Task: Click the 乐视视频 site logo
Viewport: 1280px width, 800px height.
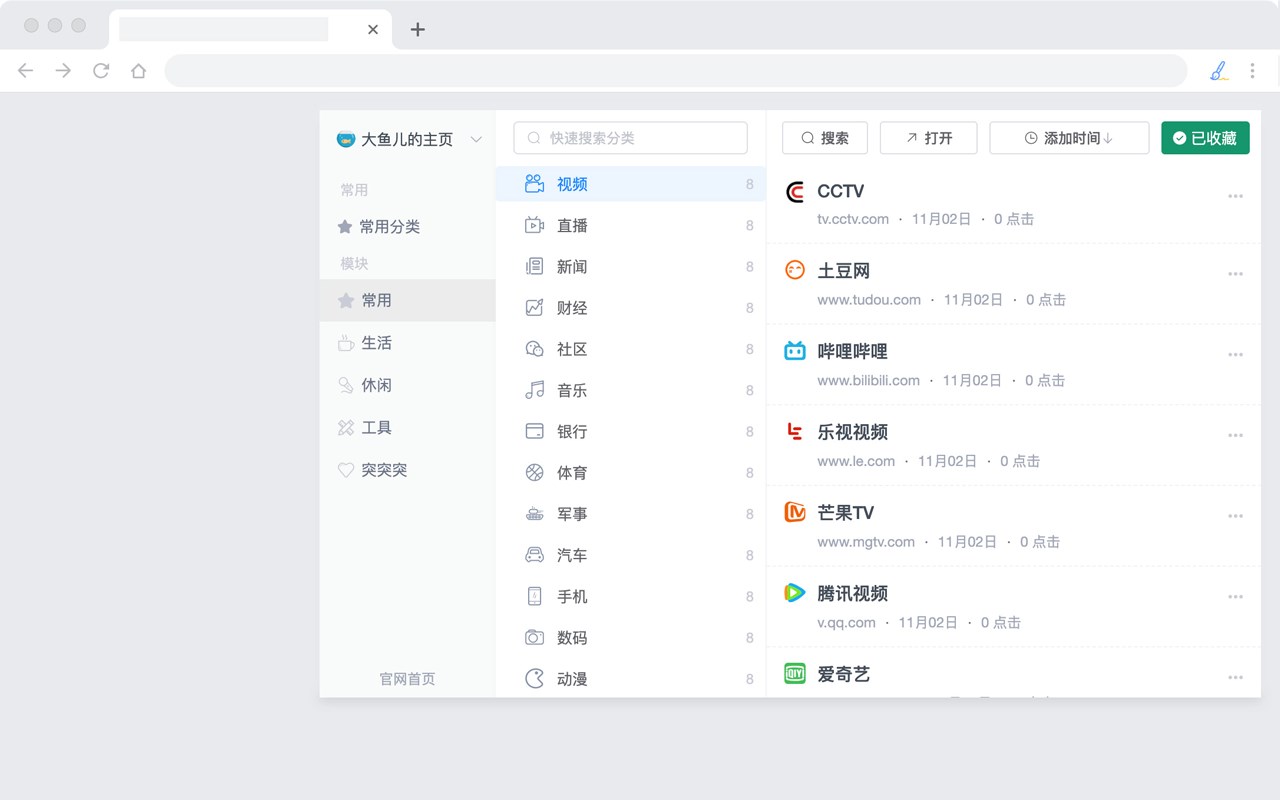Action: click(x=795, y=432)
